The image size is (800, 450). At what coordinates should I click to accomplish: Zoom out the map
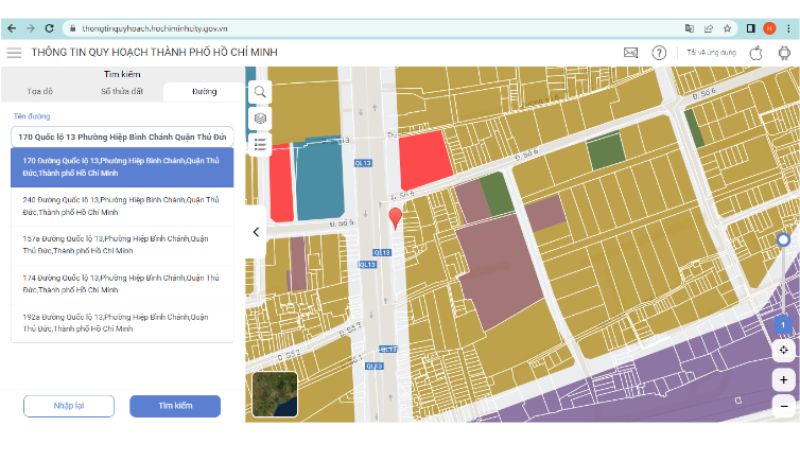tap(784, 406)
